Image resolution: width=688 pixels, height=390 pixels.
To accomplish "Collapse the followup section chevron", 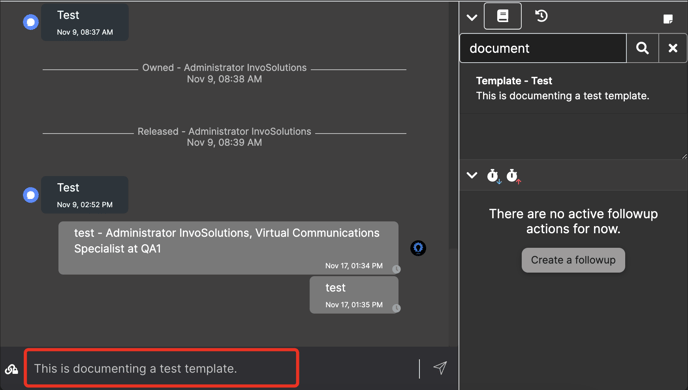I will coord(472,175).
